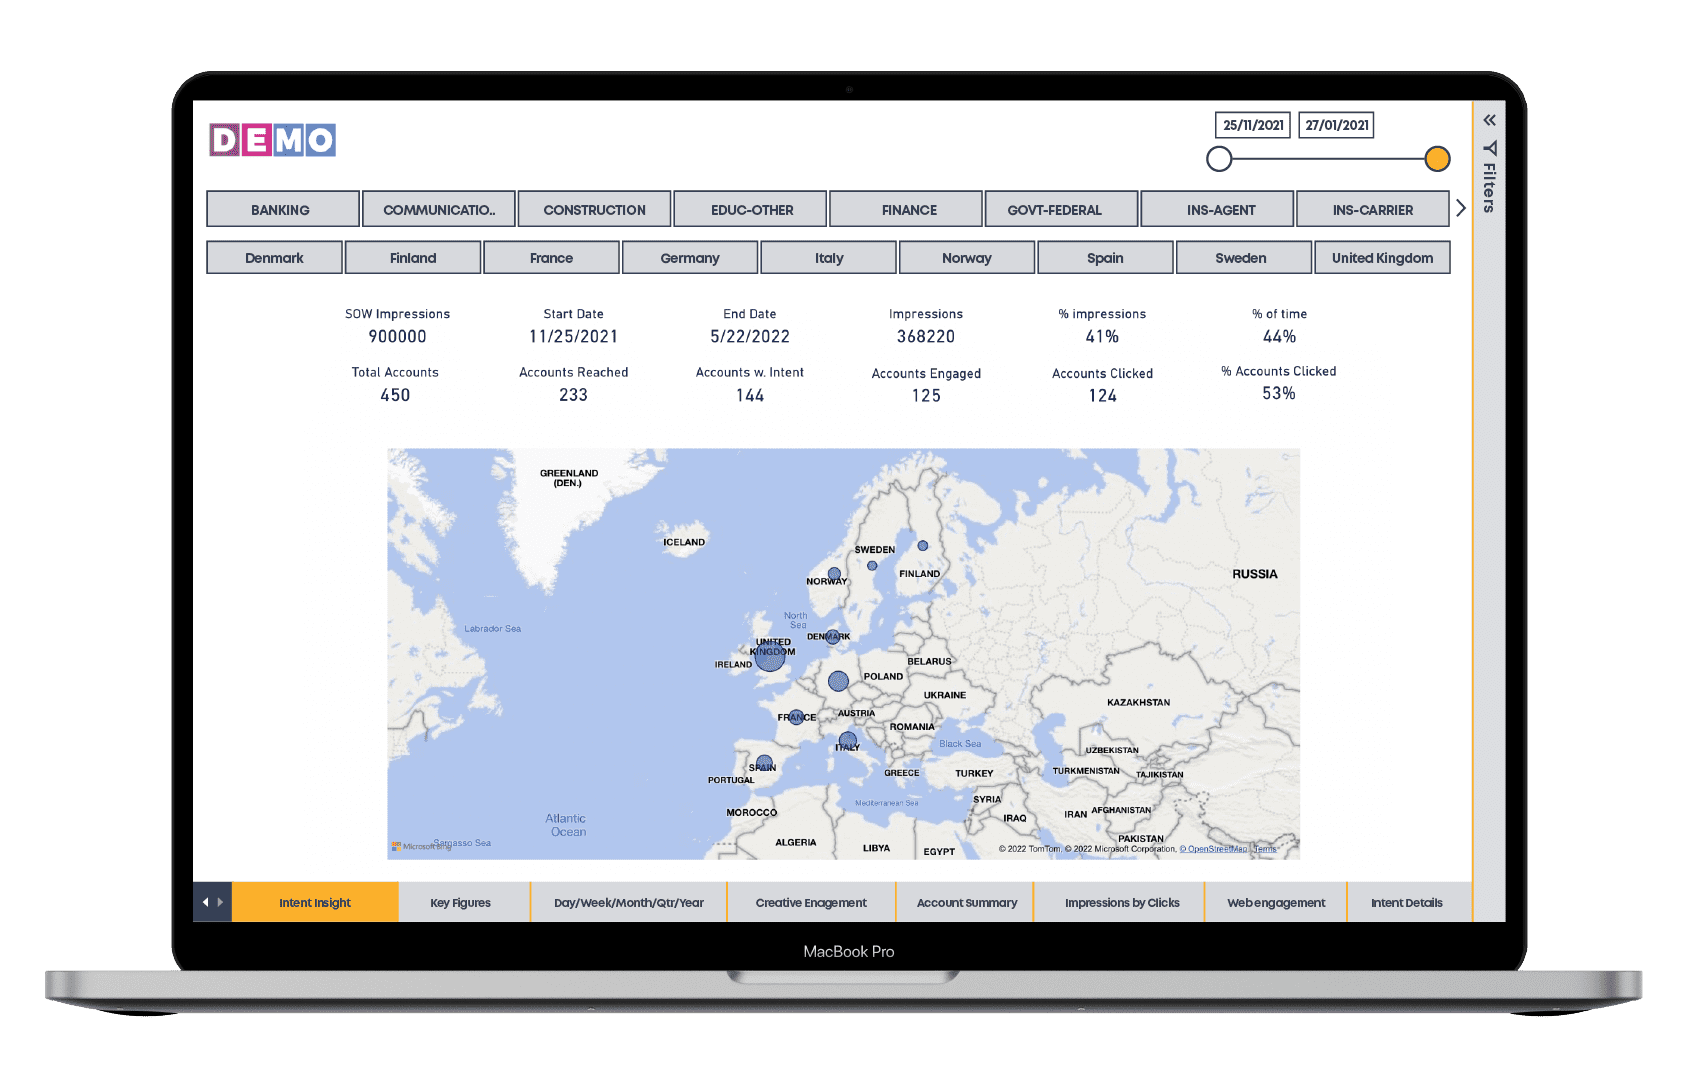1695x1081 pixels.
Task: Toggle the Sweden country filter
Action: coord(1243,257)
